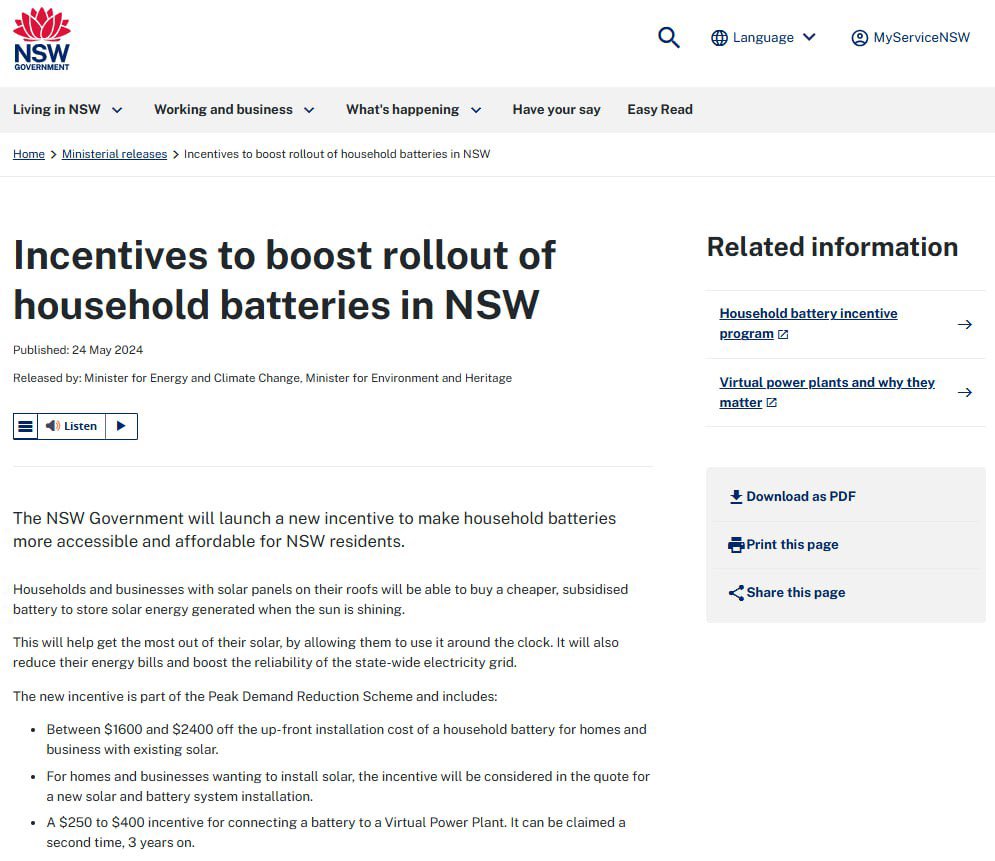Click the article headline about household batteries
Viewport: 995px width, 861px height.
284,280
